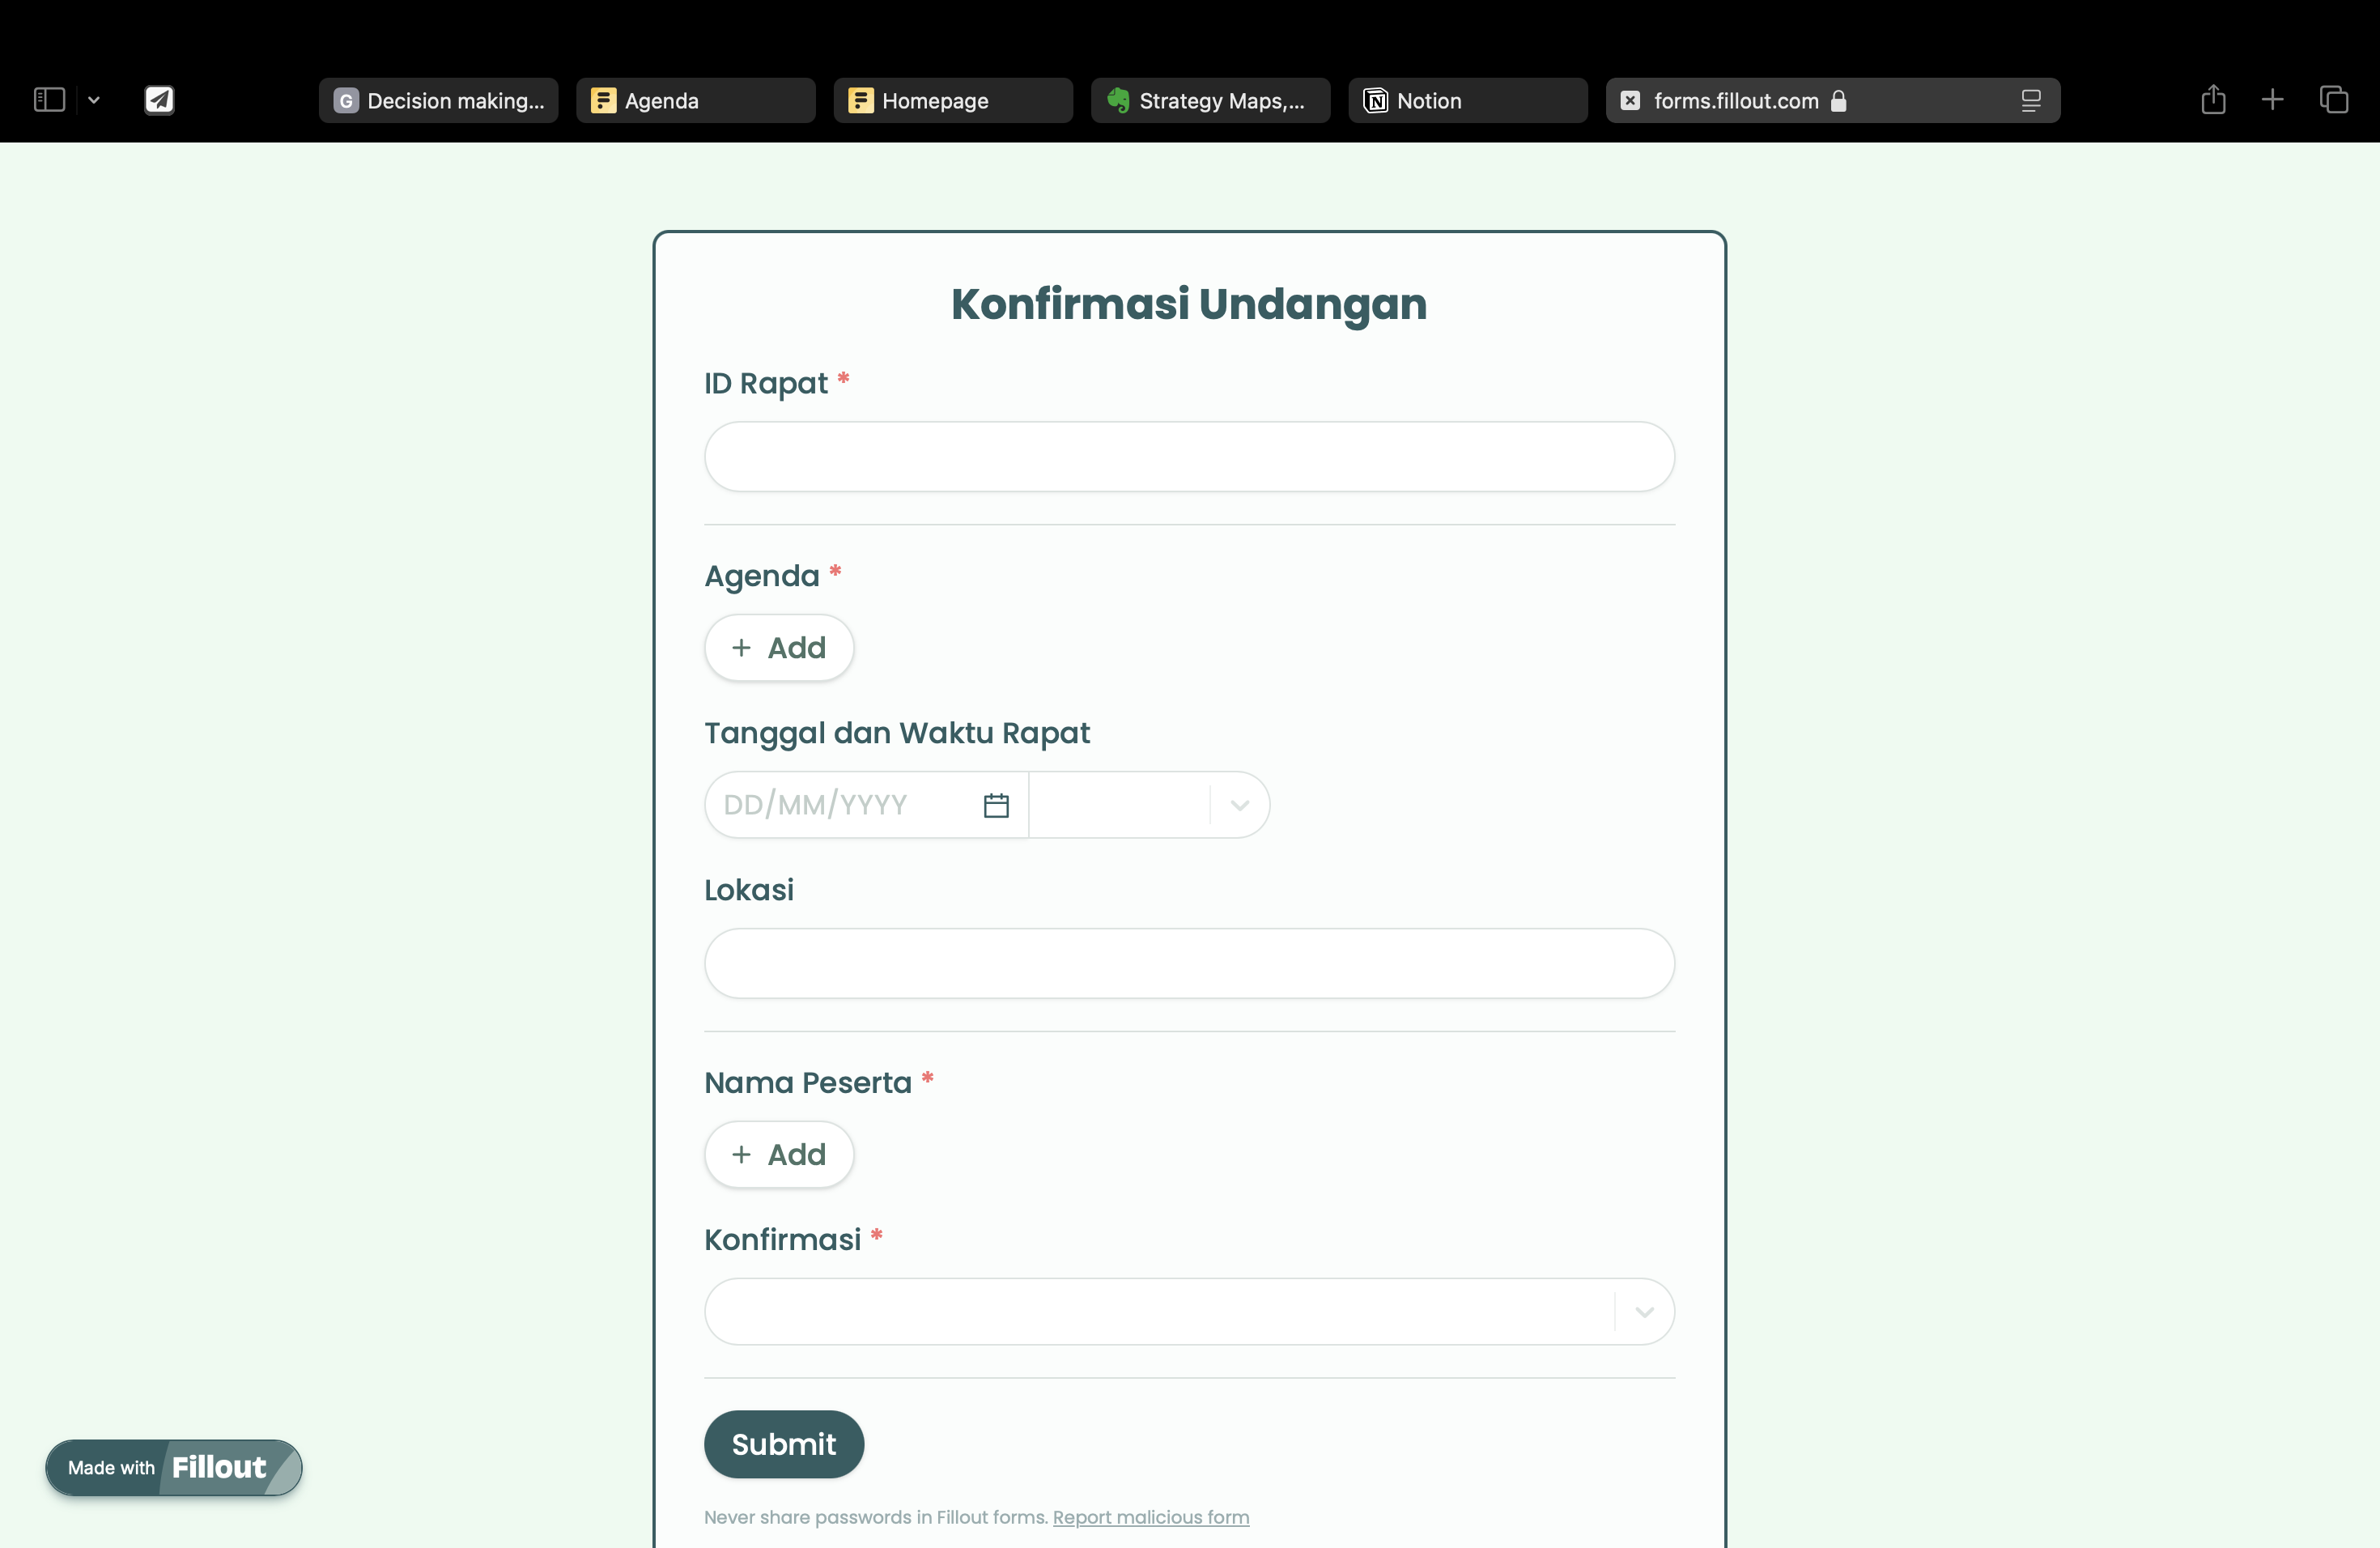Image resolution: width=2380 pixels, height=1548 pixels.
Task: Click the plus icon in Nama Peserta Add button
Action: coord(741,1155)
